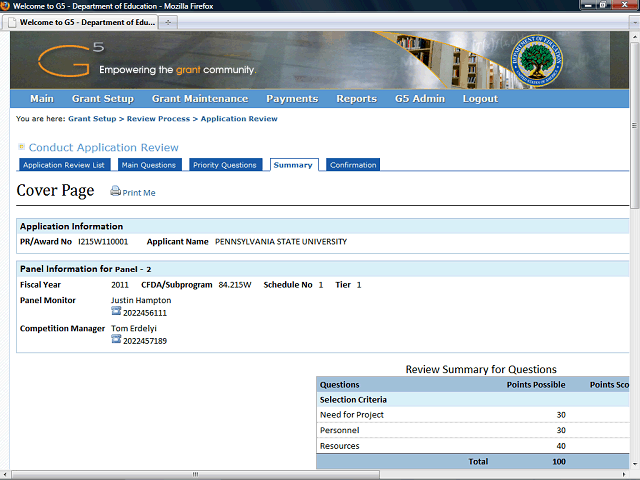Open the Payments menu
640x480 pixels.
(292, 99)
